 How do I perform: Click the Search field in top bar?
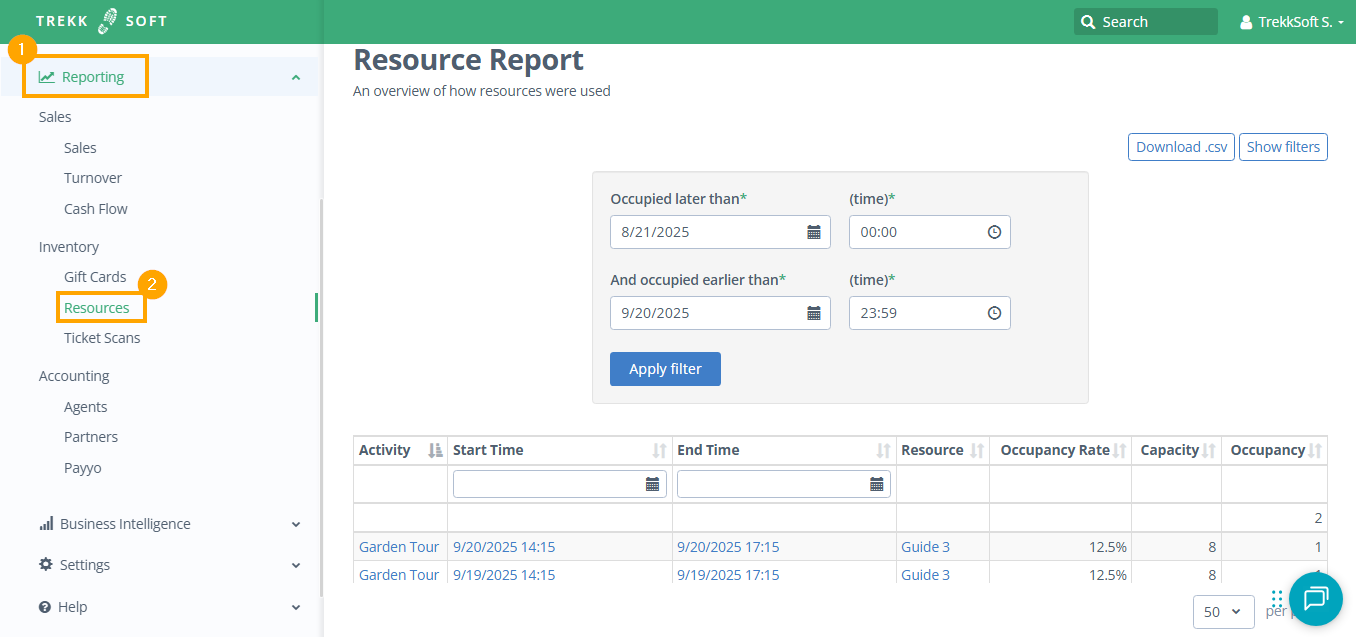click(1146, 22)
